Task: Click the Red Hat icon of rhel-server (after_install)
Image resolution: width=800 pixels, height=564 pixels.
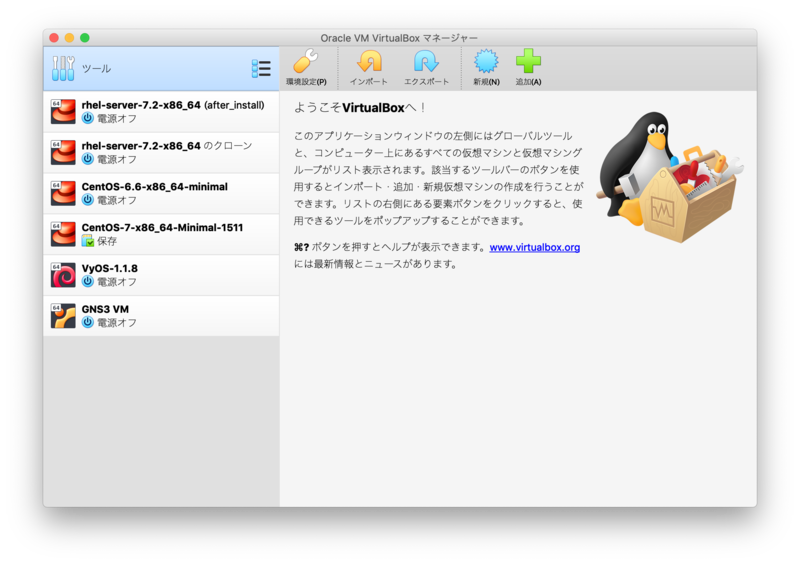Action: pos(63,112)
